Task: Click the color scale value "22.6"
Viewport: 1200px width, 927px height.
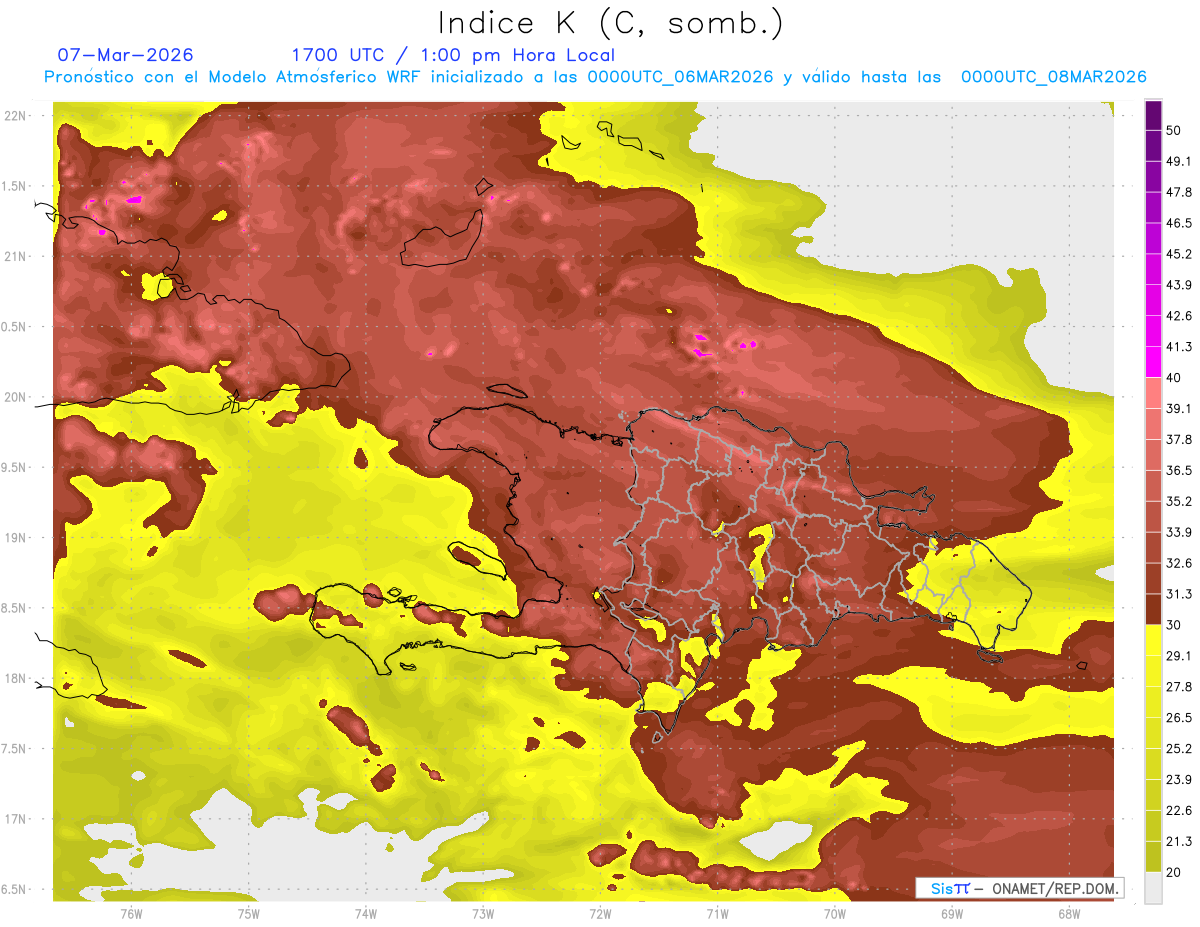Action: [1179, 810]
